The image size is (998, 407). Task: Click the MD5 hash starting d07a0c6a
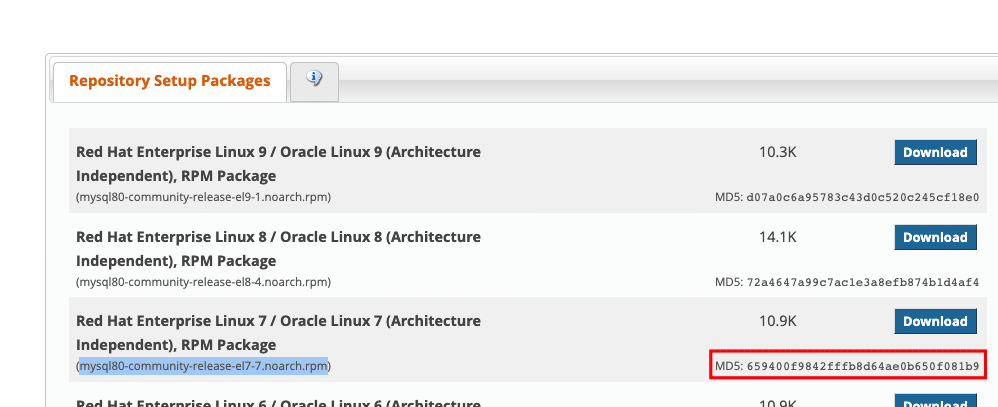tap(863, 197)
